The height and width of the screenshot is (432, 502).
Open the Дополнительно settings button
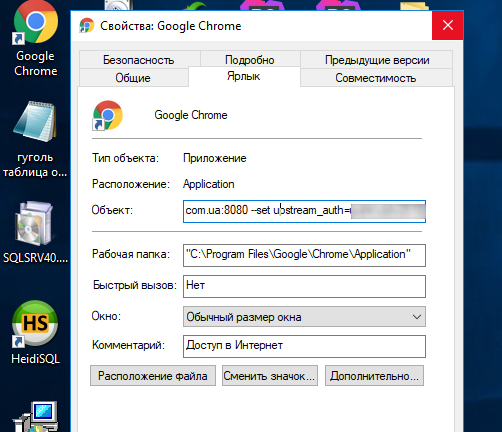point(374,376)
